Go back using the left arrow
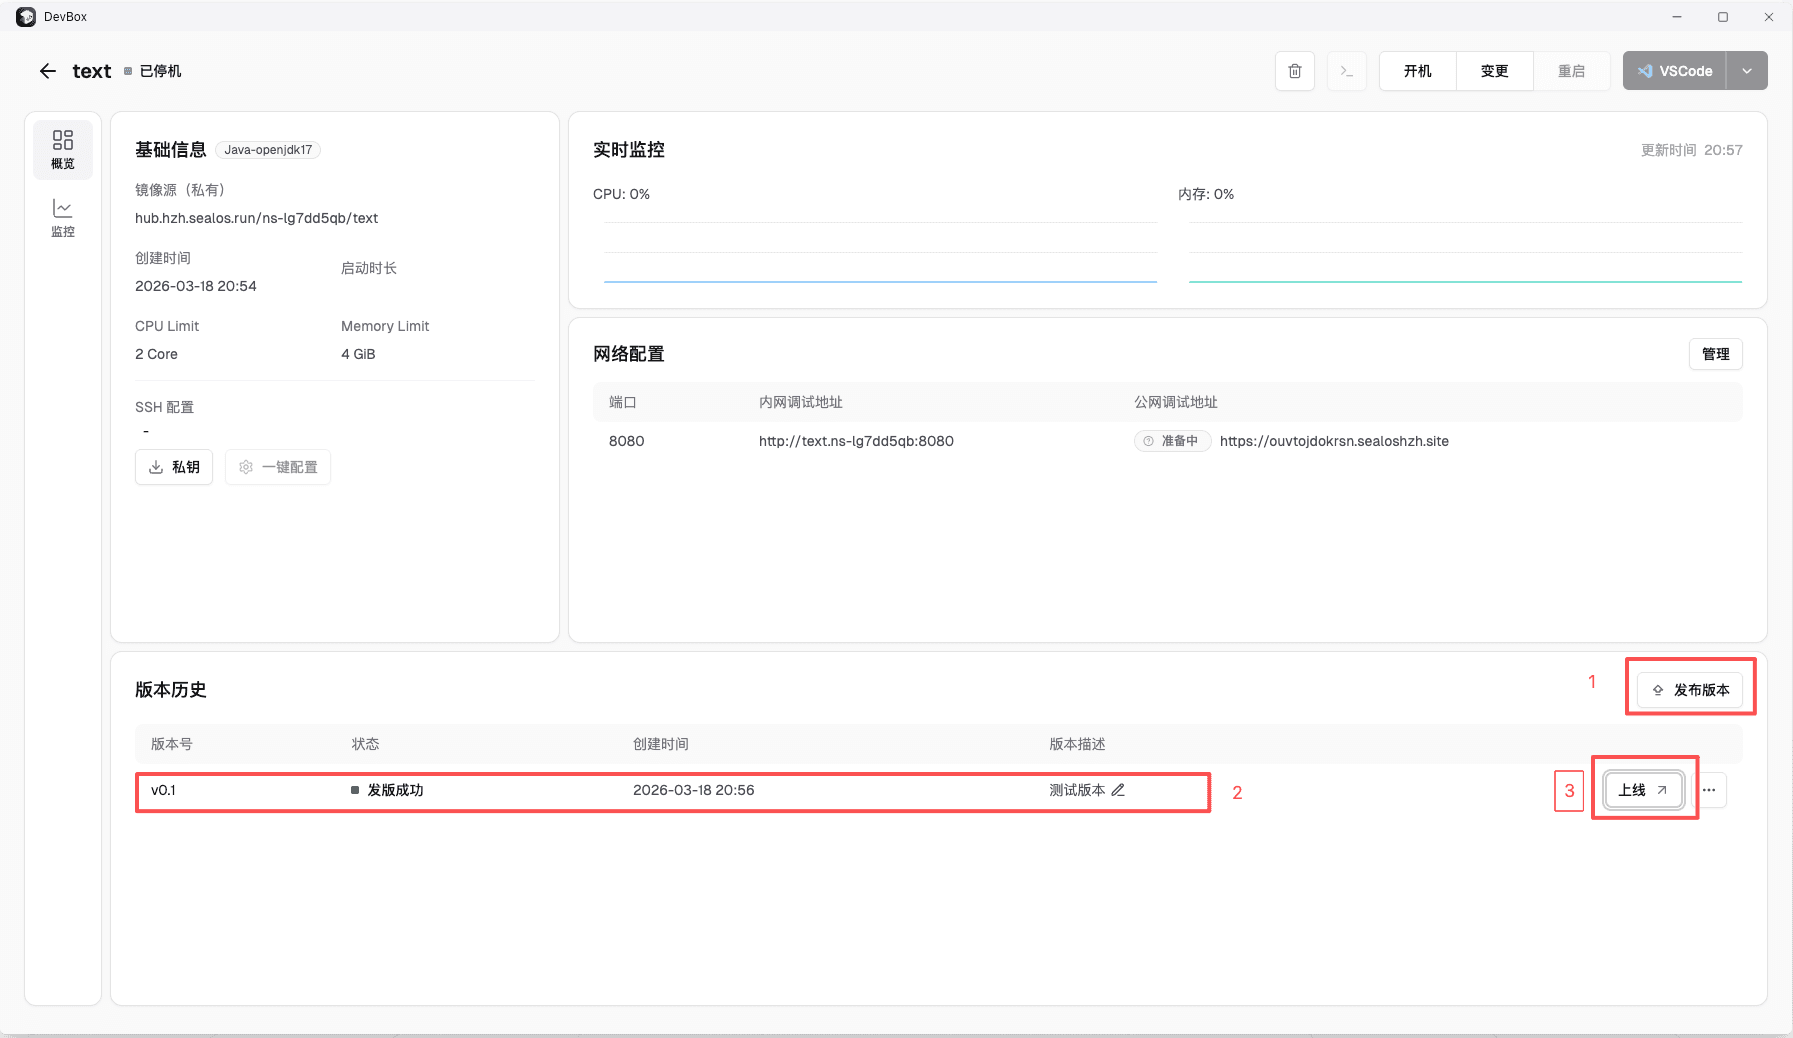 click(x=48, y=71)
